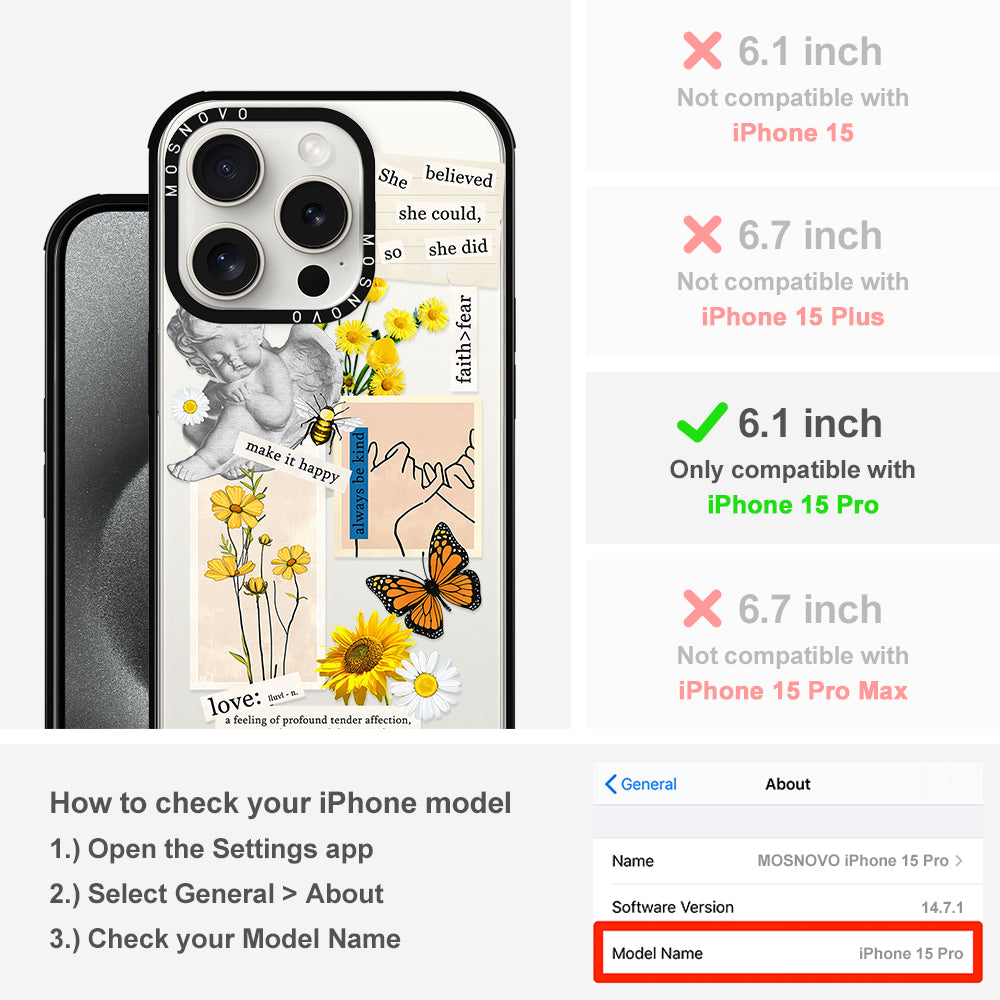The height and width of the screenshot is (1000, 1000).
Task: Click the green iPhone 15 Pro text
Action: click(x=793, y=504)
